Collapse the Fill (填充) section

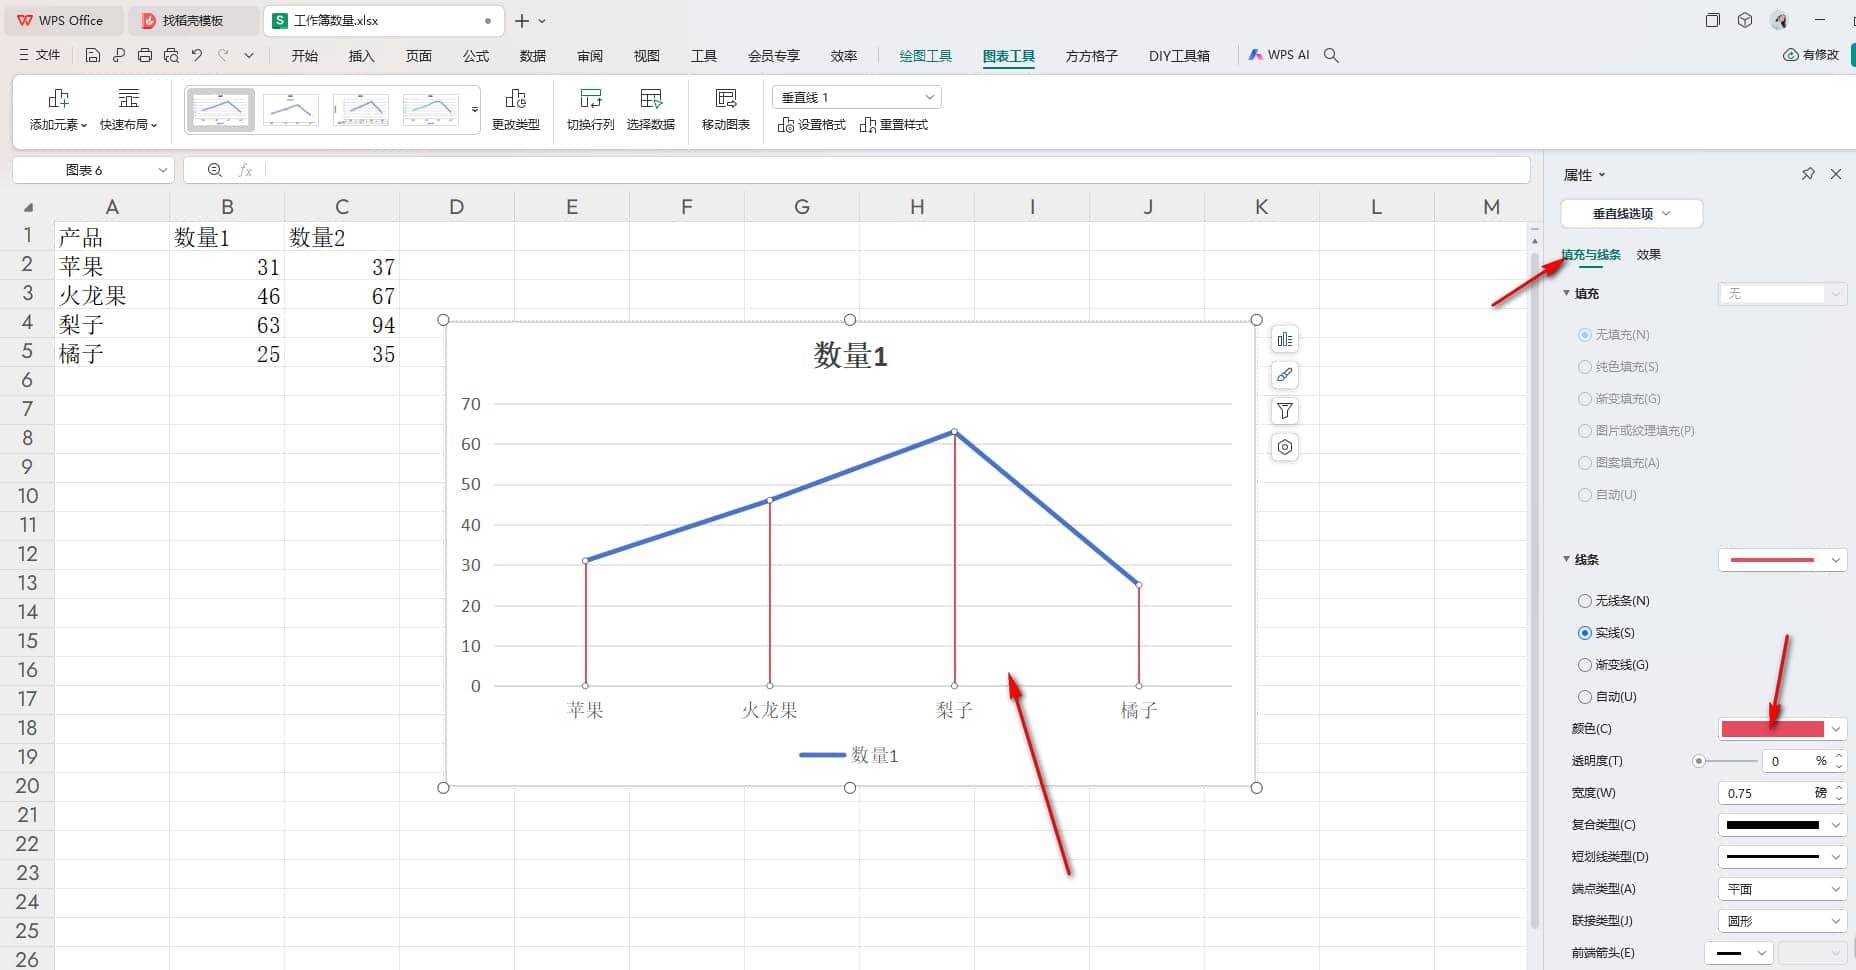pos(1566,293)
